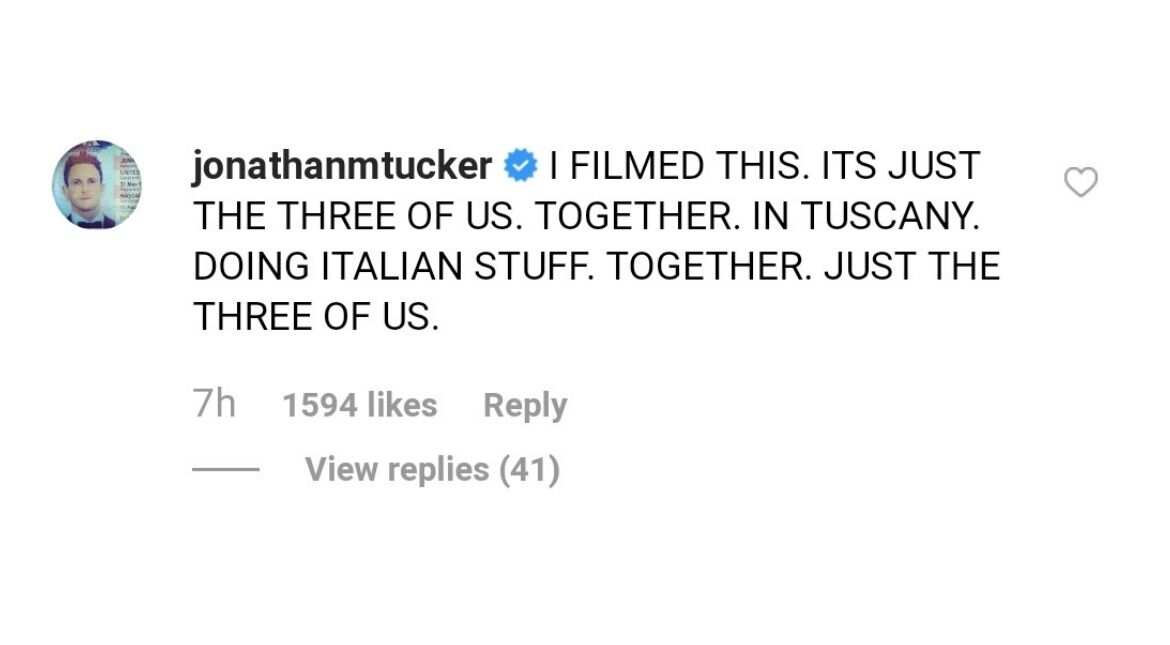Image resolution: width=1170 pixels, height=645 pixels.
Task: Show the 41 hidden replies
Action: pyautogui.click(x=432, y=470)
